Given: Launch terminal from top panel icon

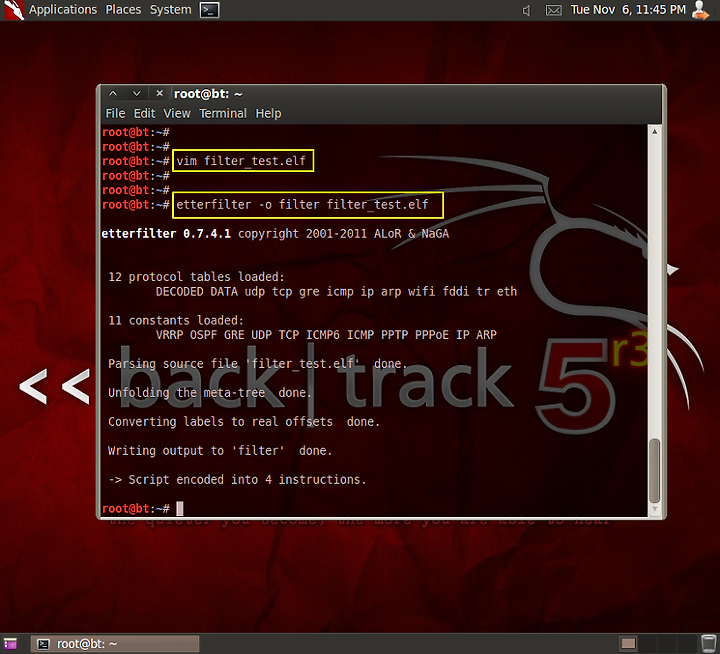Looking at the screenshot, I should (x=209, y=10).
